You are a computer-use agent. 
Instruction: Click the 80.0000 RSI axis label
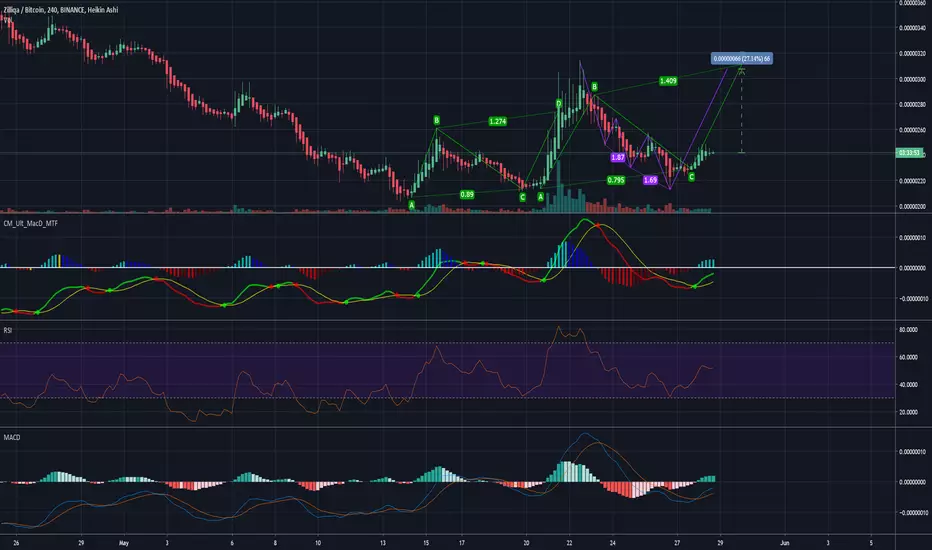coord(908,330)
